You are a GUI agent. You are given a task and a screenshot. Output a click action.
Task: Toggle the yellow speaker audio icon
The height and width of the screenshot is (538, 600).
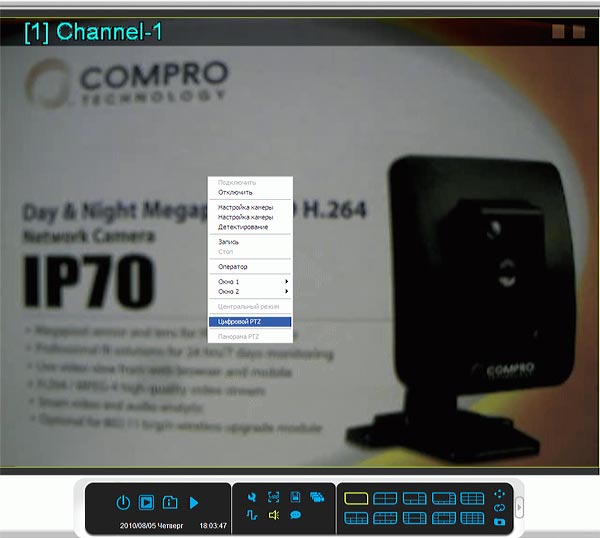click(x=274, y=515)
